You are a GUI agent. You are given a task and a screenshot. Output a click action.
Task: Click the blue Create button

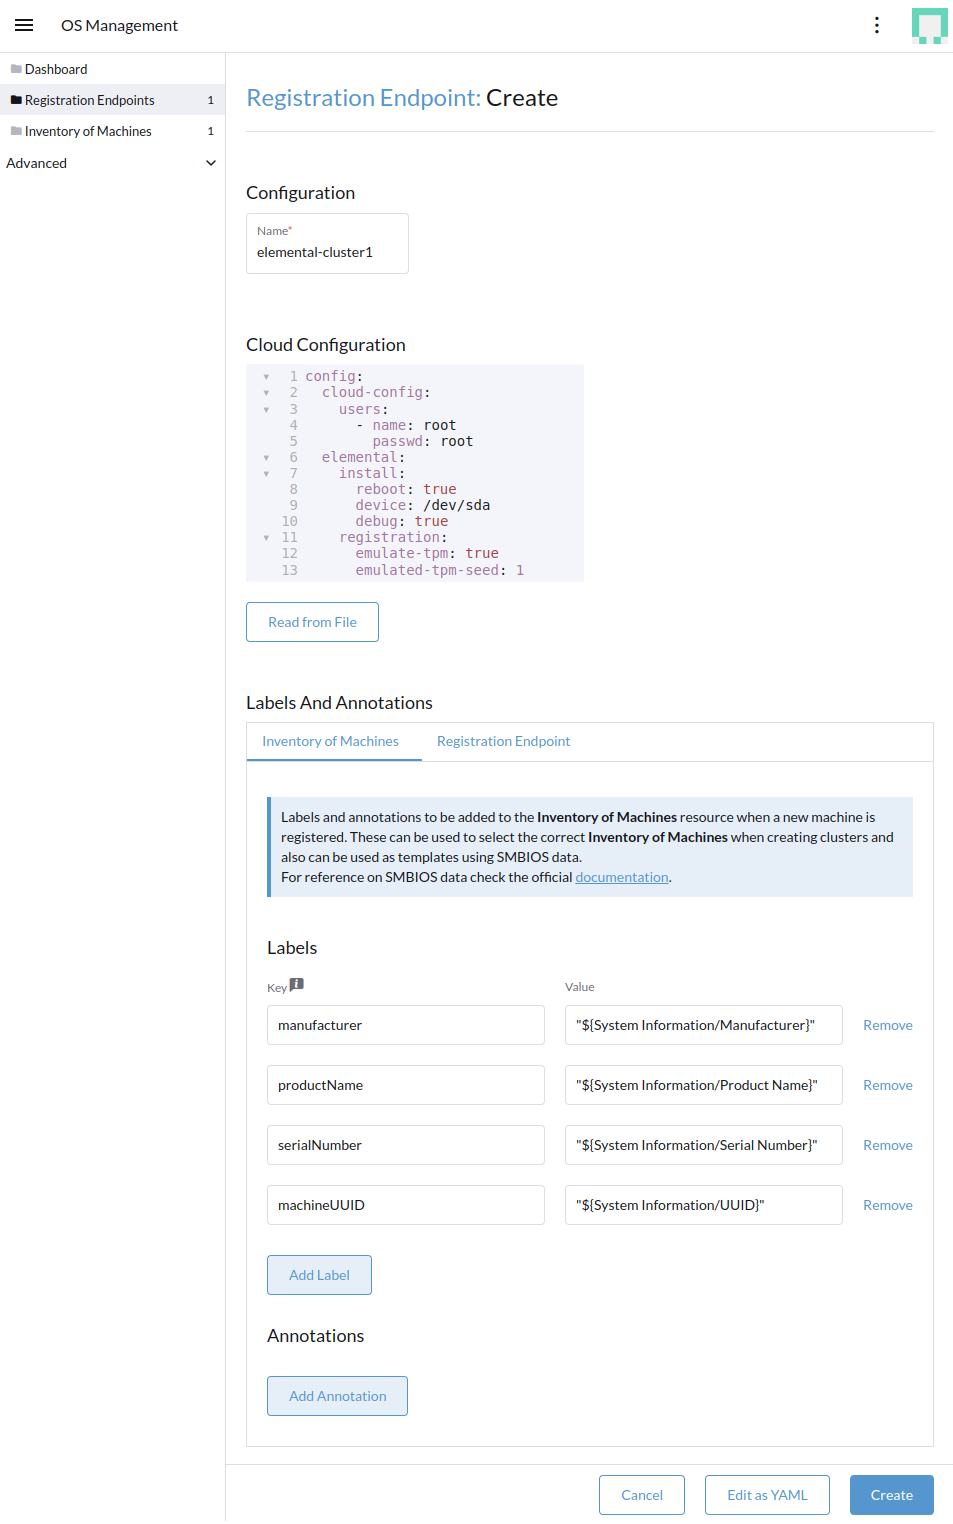892,1495
